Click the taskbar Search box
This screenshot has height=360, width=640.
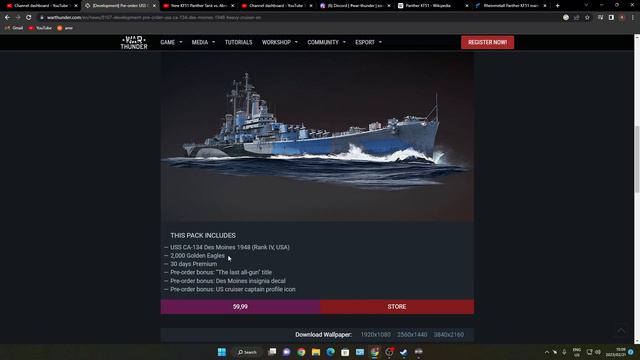point(247,352)
